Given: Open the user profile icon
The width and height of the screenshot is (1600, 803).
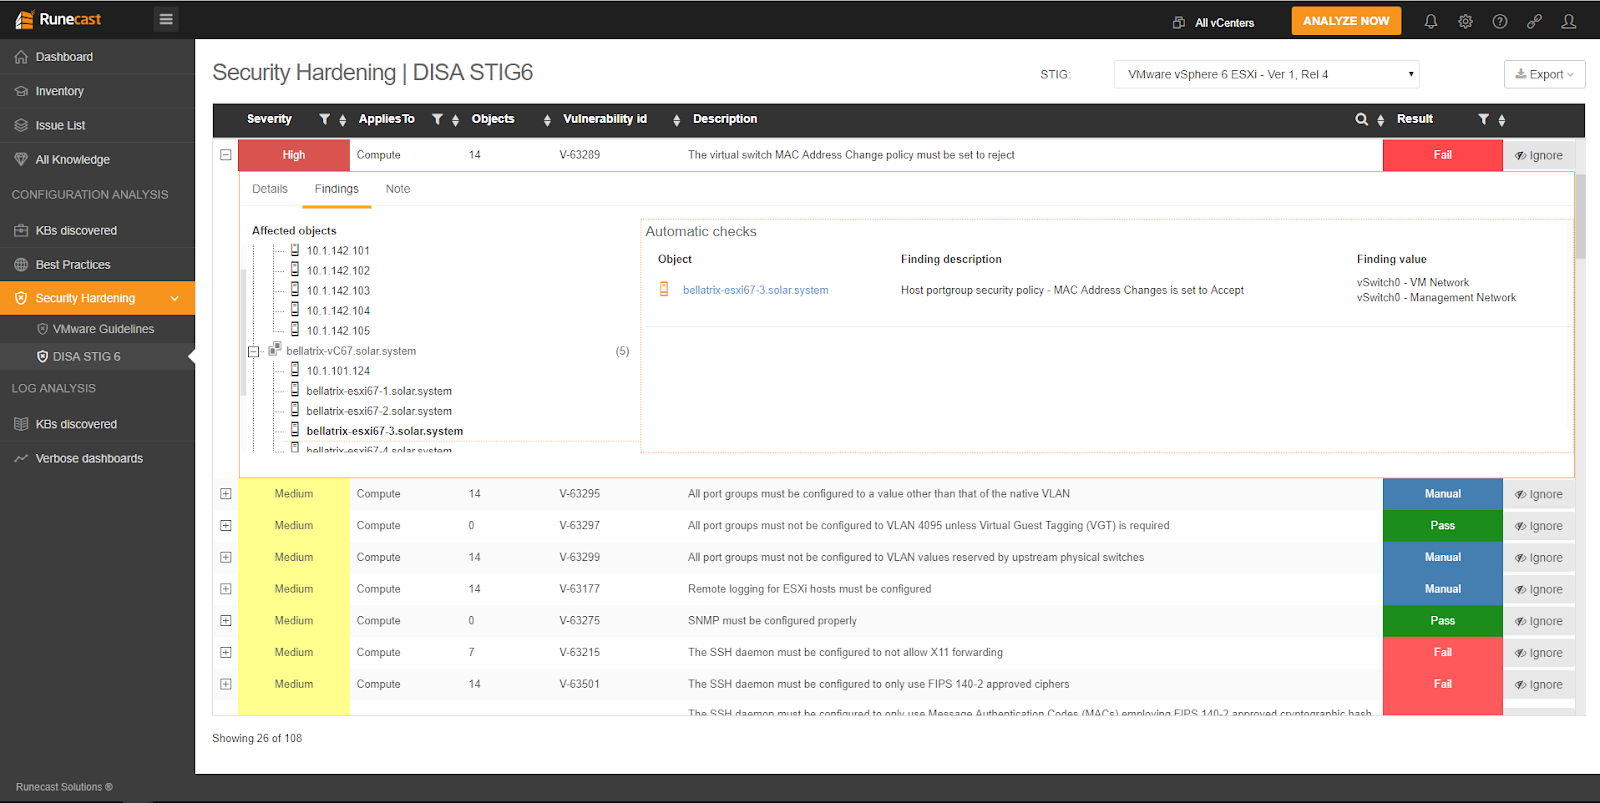Looking at the screenshot, I should pyautogui.click(x=1569, y=21).
